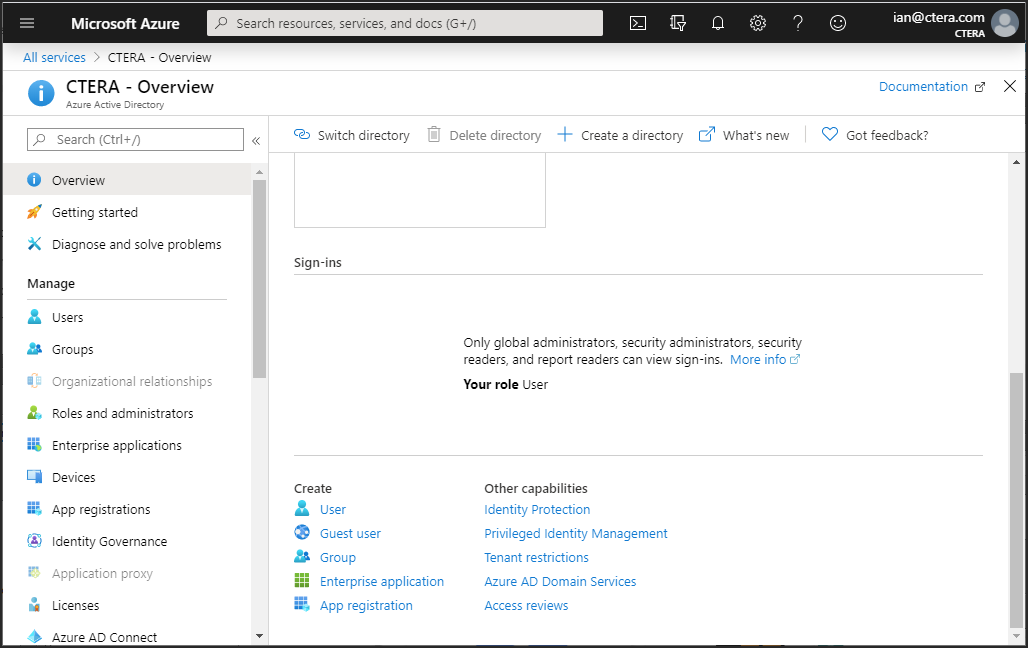Click the Switch directory icon

[x=302, y=134]
